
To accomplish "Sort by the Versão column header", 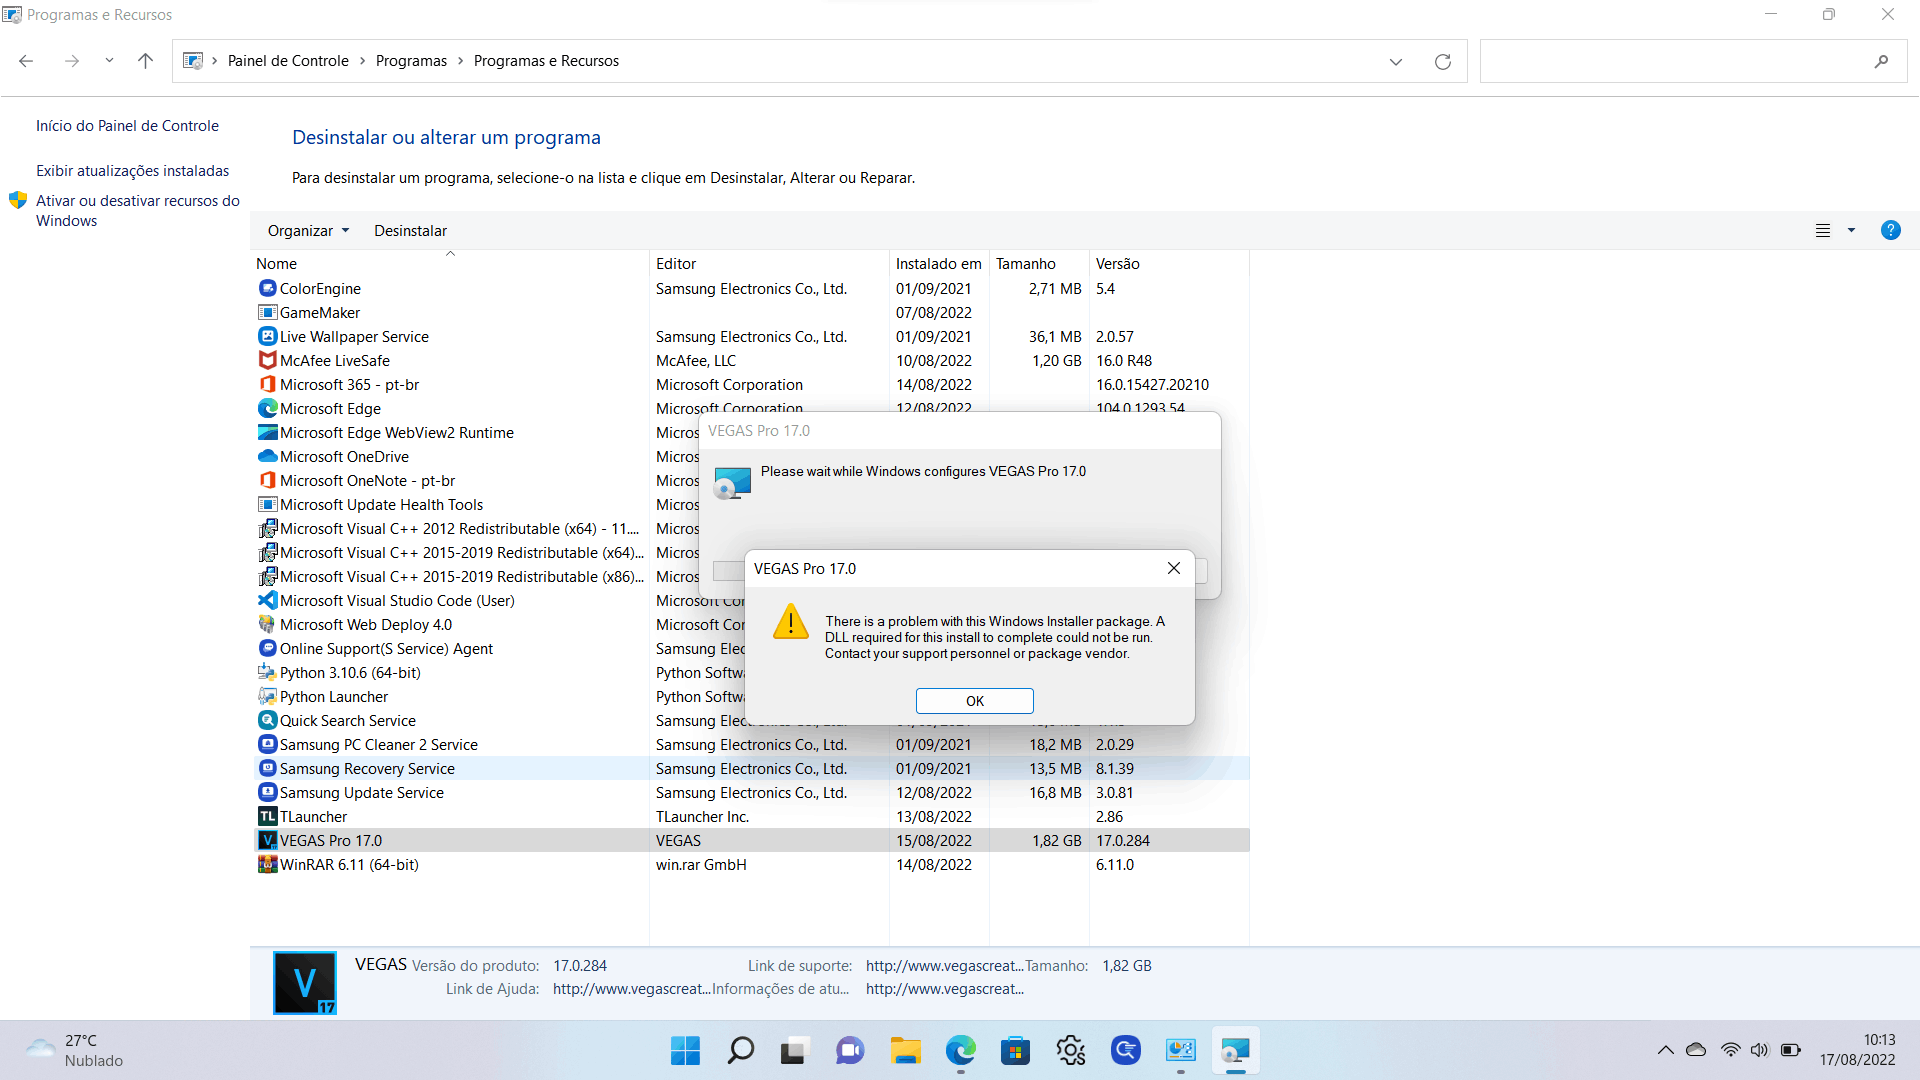I will click(1169, 263).
